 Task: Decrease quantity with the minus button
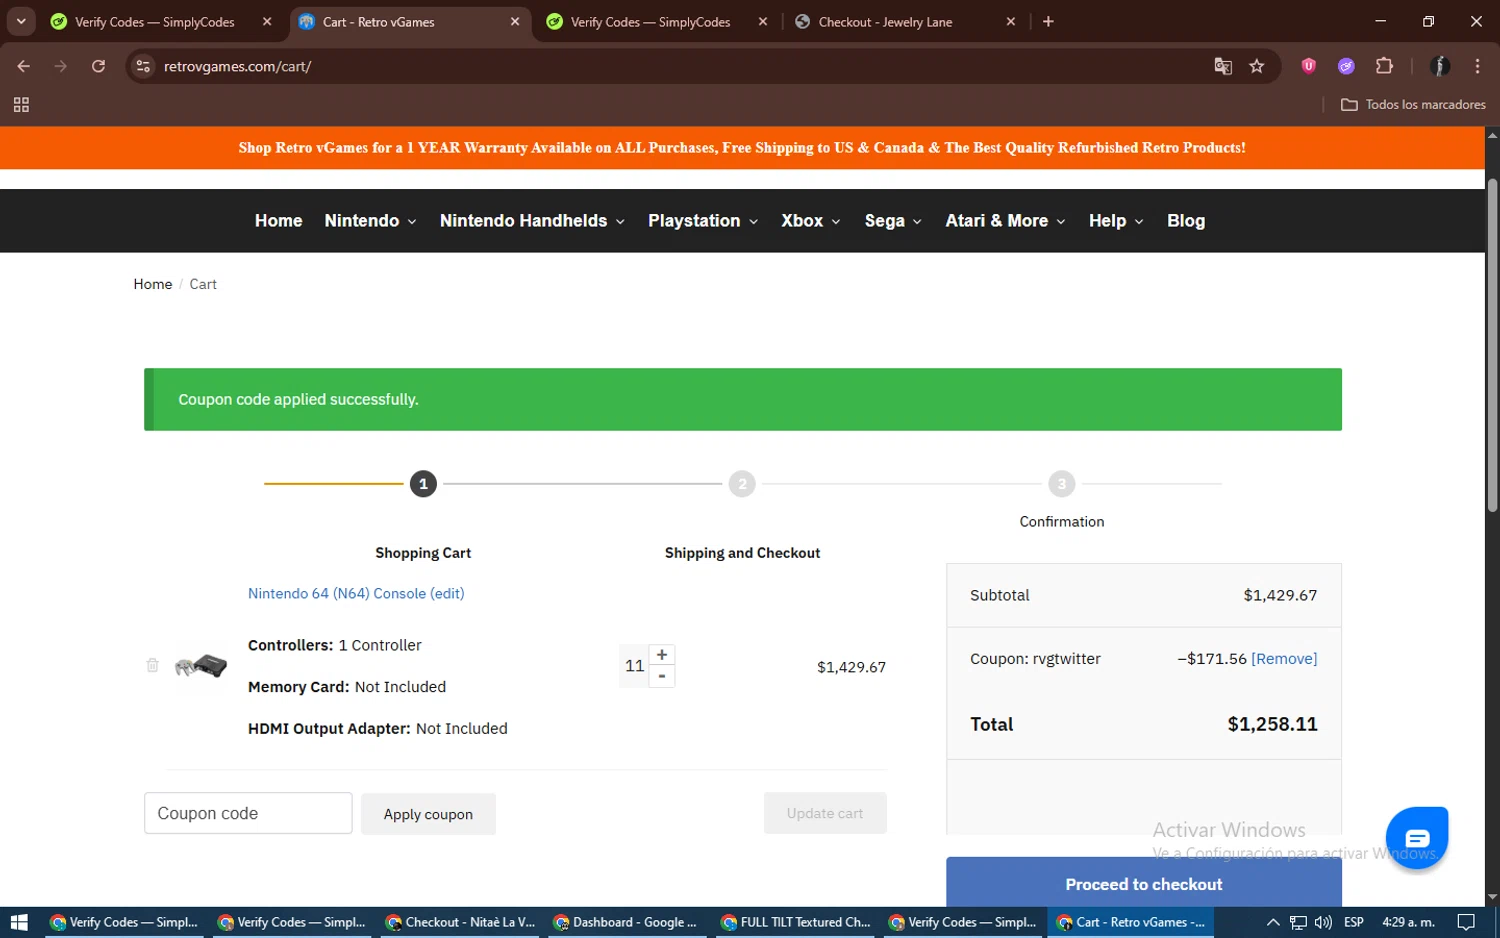[662, 677]
